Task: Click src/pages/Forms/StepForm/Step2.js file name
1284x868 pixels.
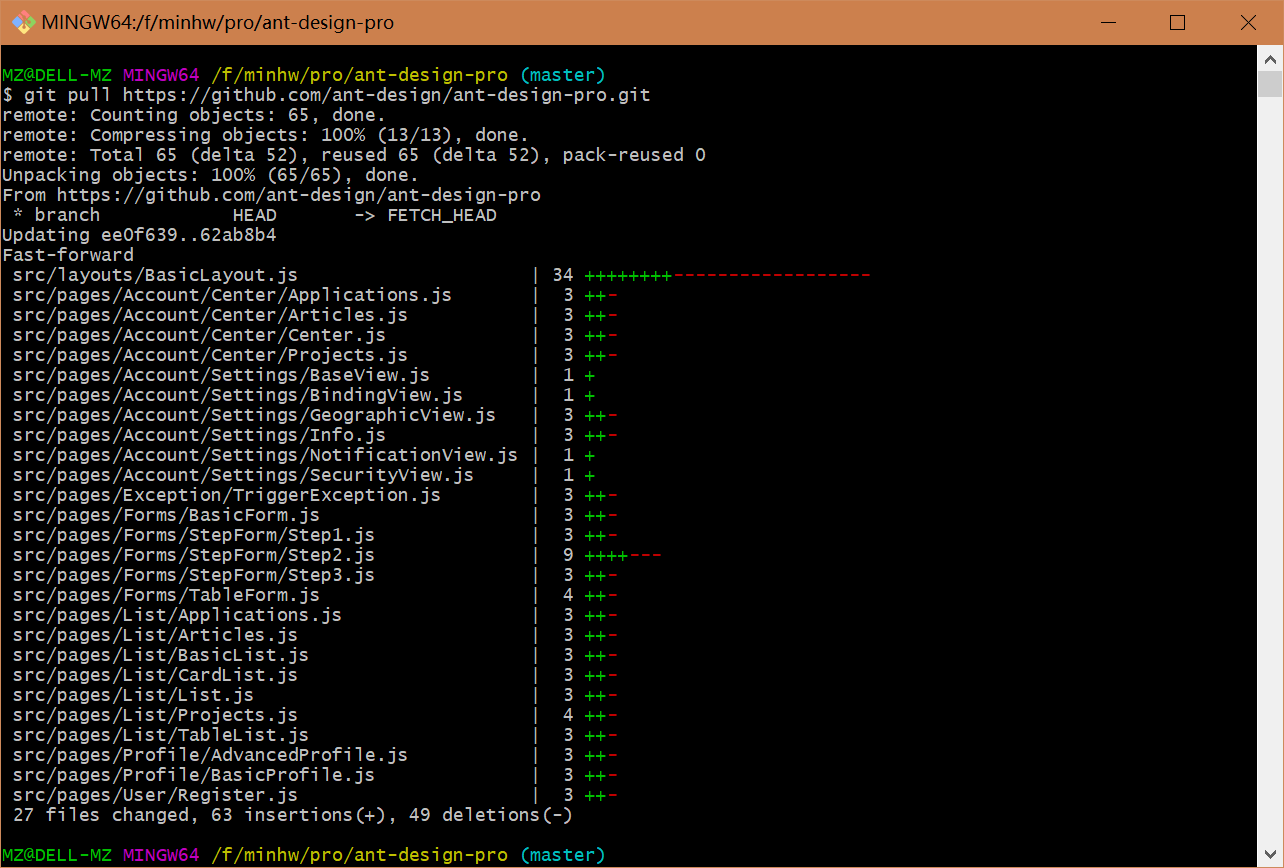Action: pos(194,555)
